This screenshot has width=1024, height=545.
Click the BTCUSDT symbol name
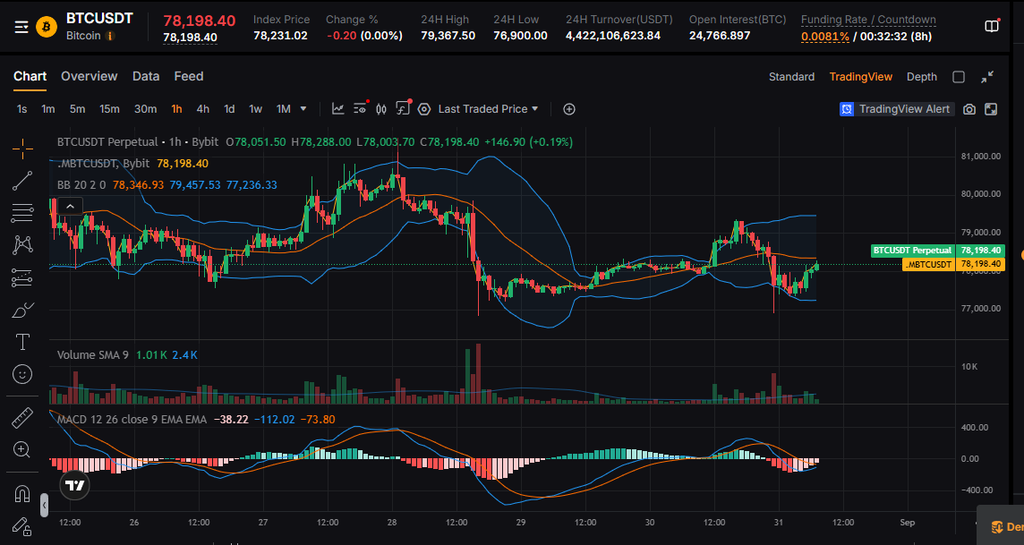[99, 18]
